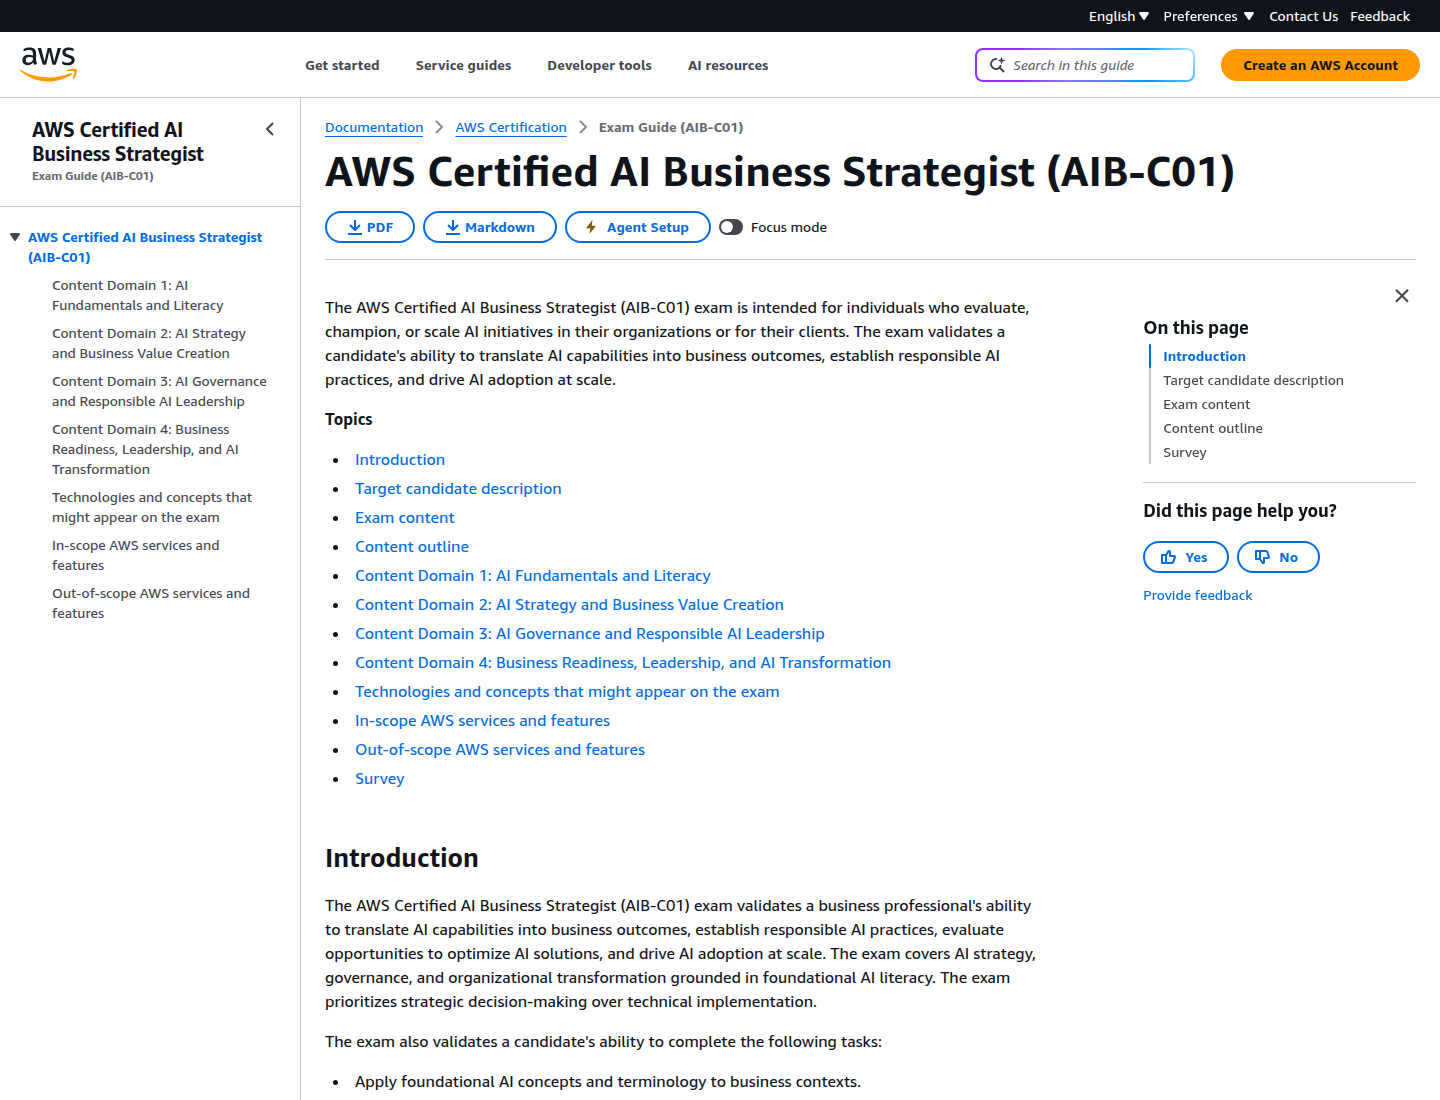Jump to Exam content in On this page
1440x1100 pixels.
[x=1206, y=404]
